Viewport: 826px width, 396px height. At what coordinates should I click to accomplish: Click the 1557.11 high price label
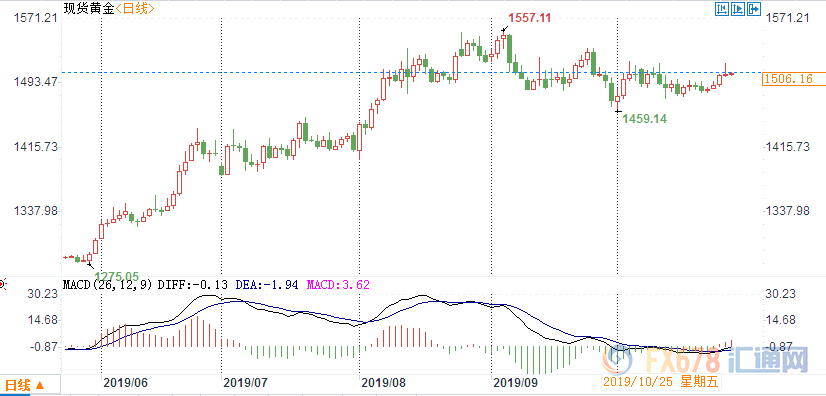click(530, 18)
